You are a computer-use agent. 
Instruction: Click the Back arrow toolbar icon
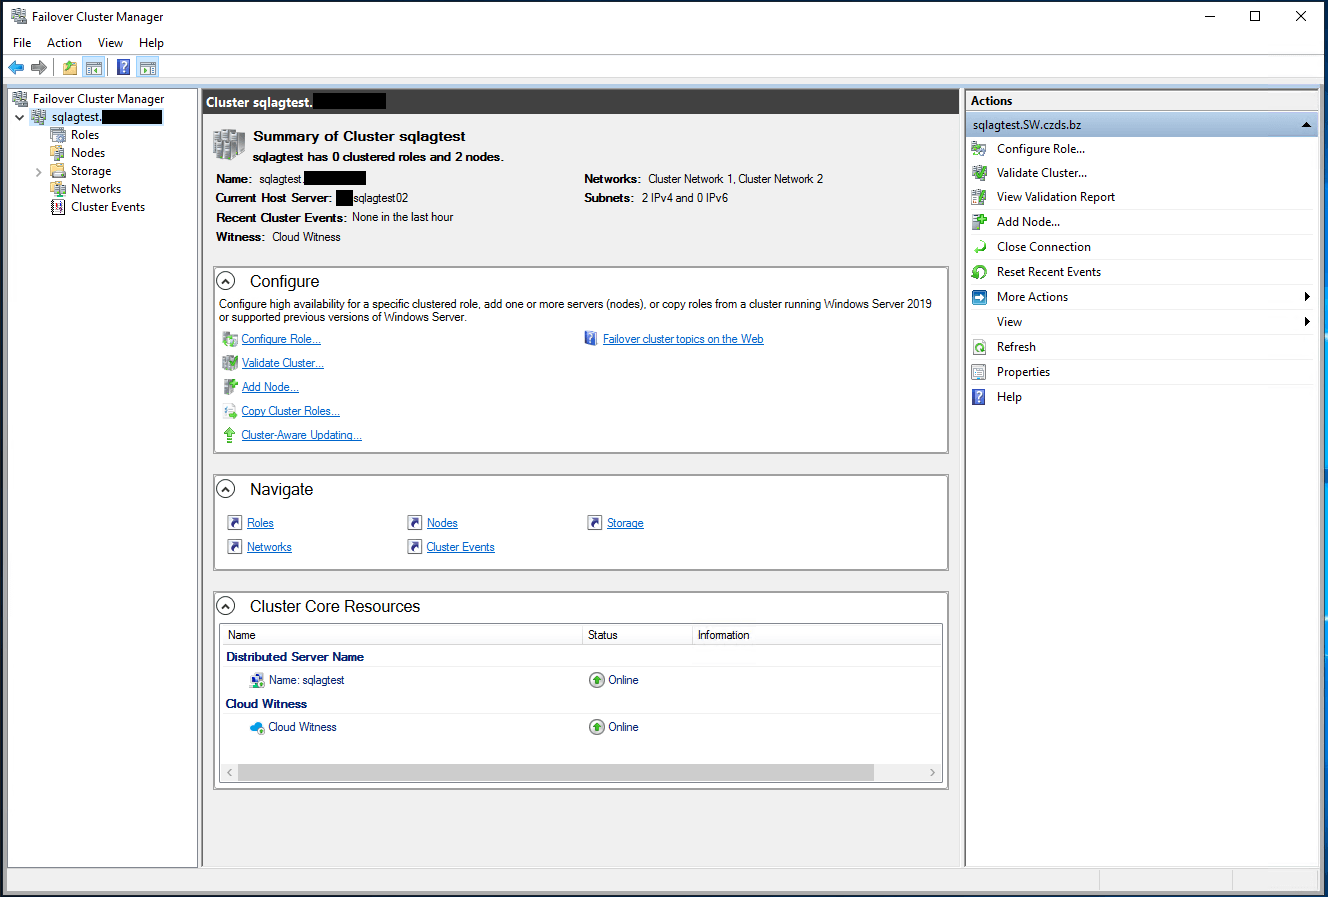(16, 68)
